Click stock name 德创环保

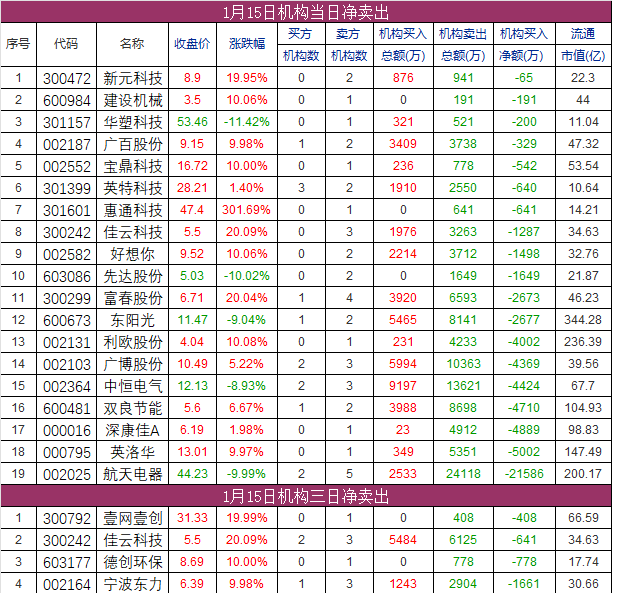pyautogui.click(x=133, y=563)
